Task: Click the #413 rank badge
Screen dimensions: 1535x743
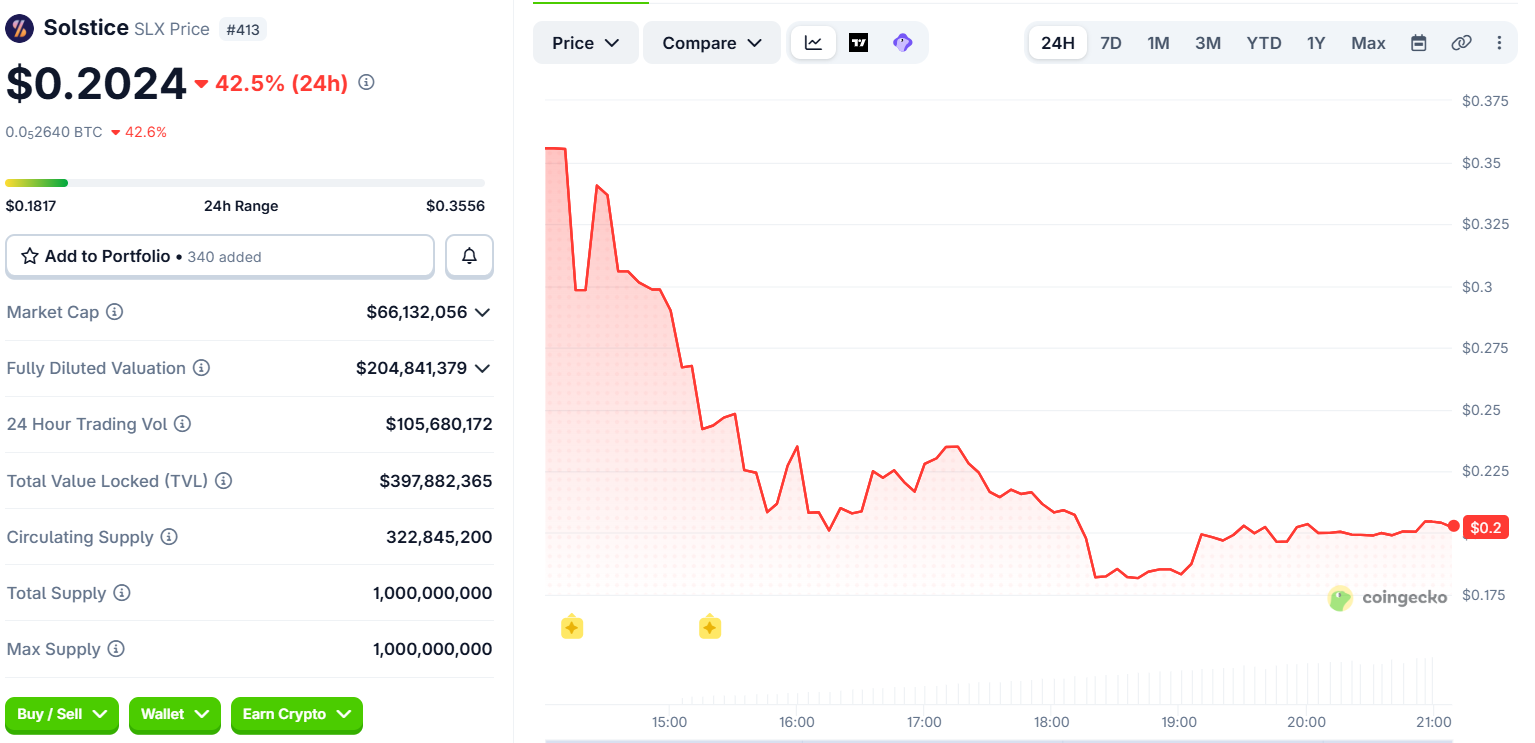Action: click(243, 29)
